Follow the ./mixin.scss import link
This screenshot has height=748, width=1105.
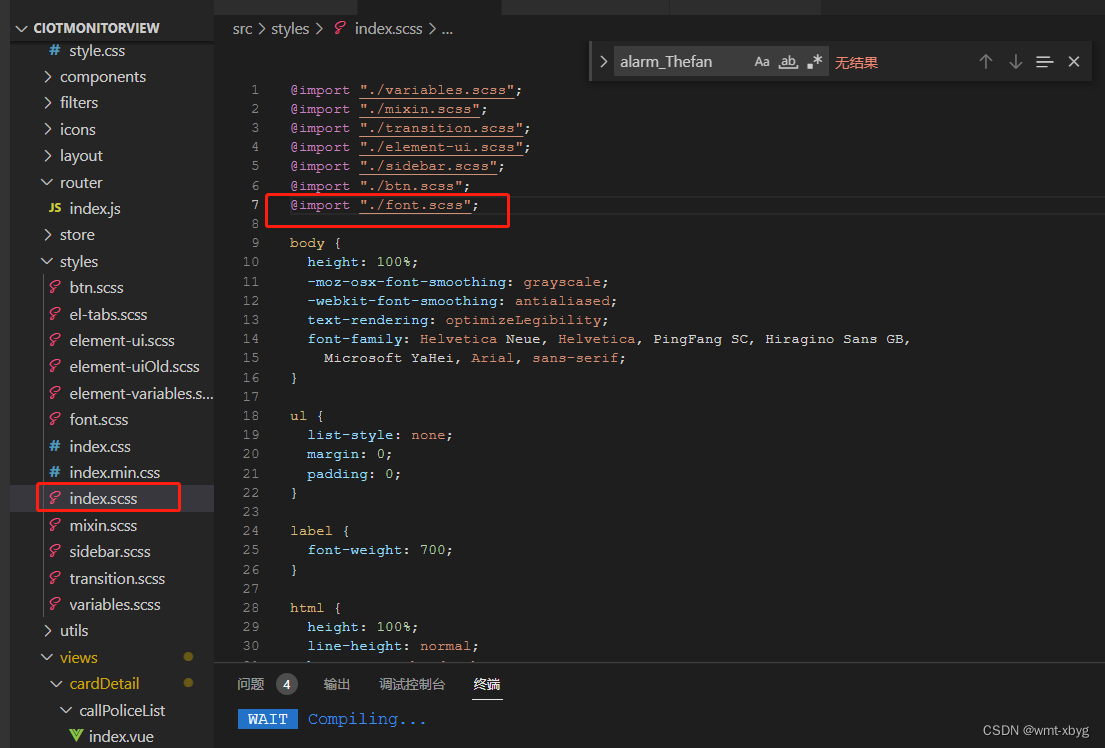(x=420, y=109)
